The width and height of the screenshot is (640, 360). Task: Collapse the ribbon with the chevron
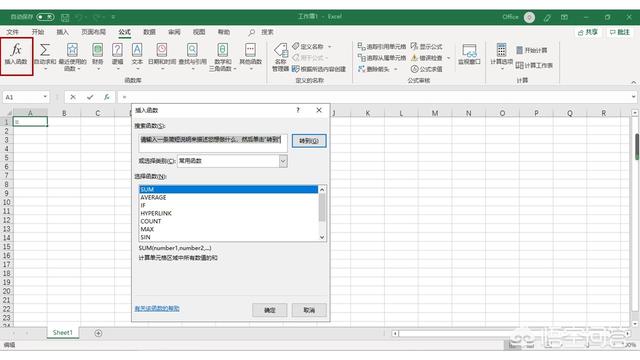coord(633,82)
